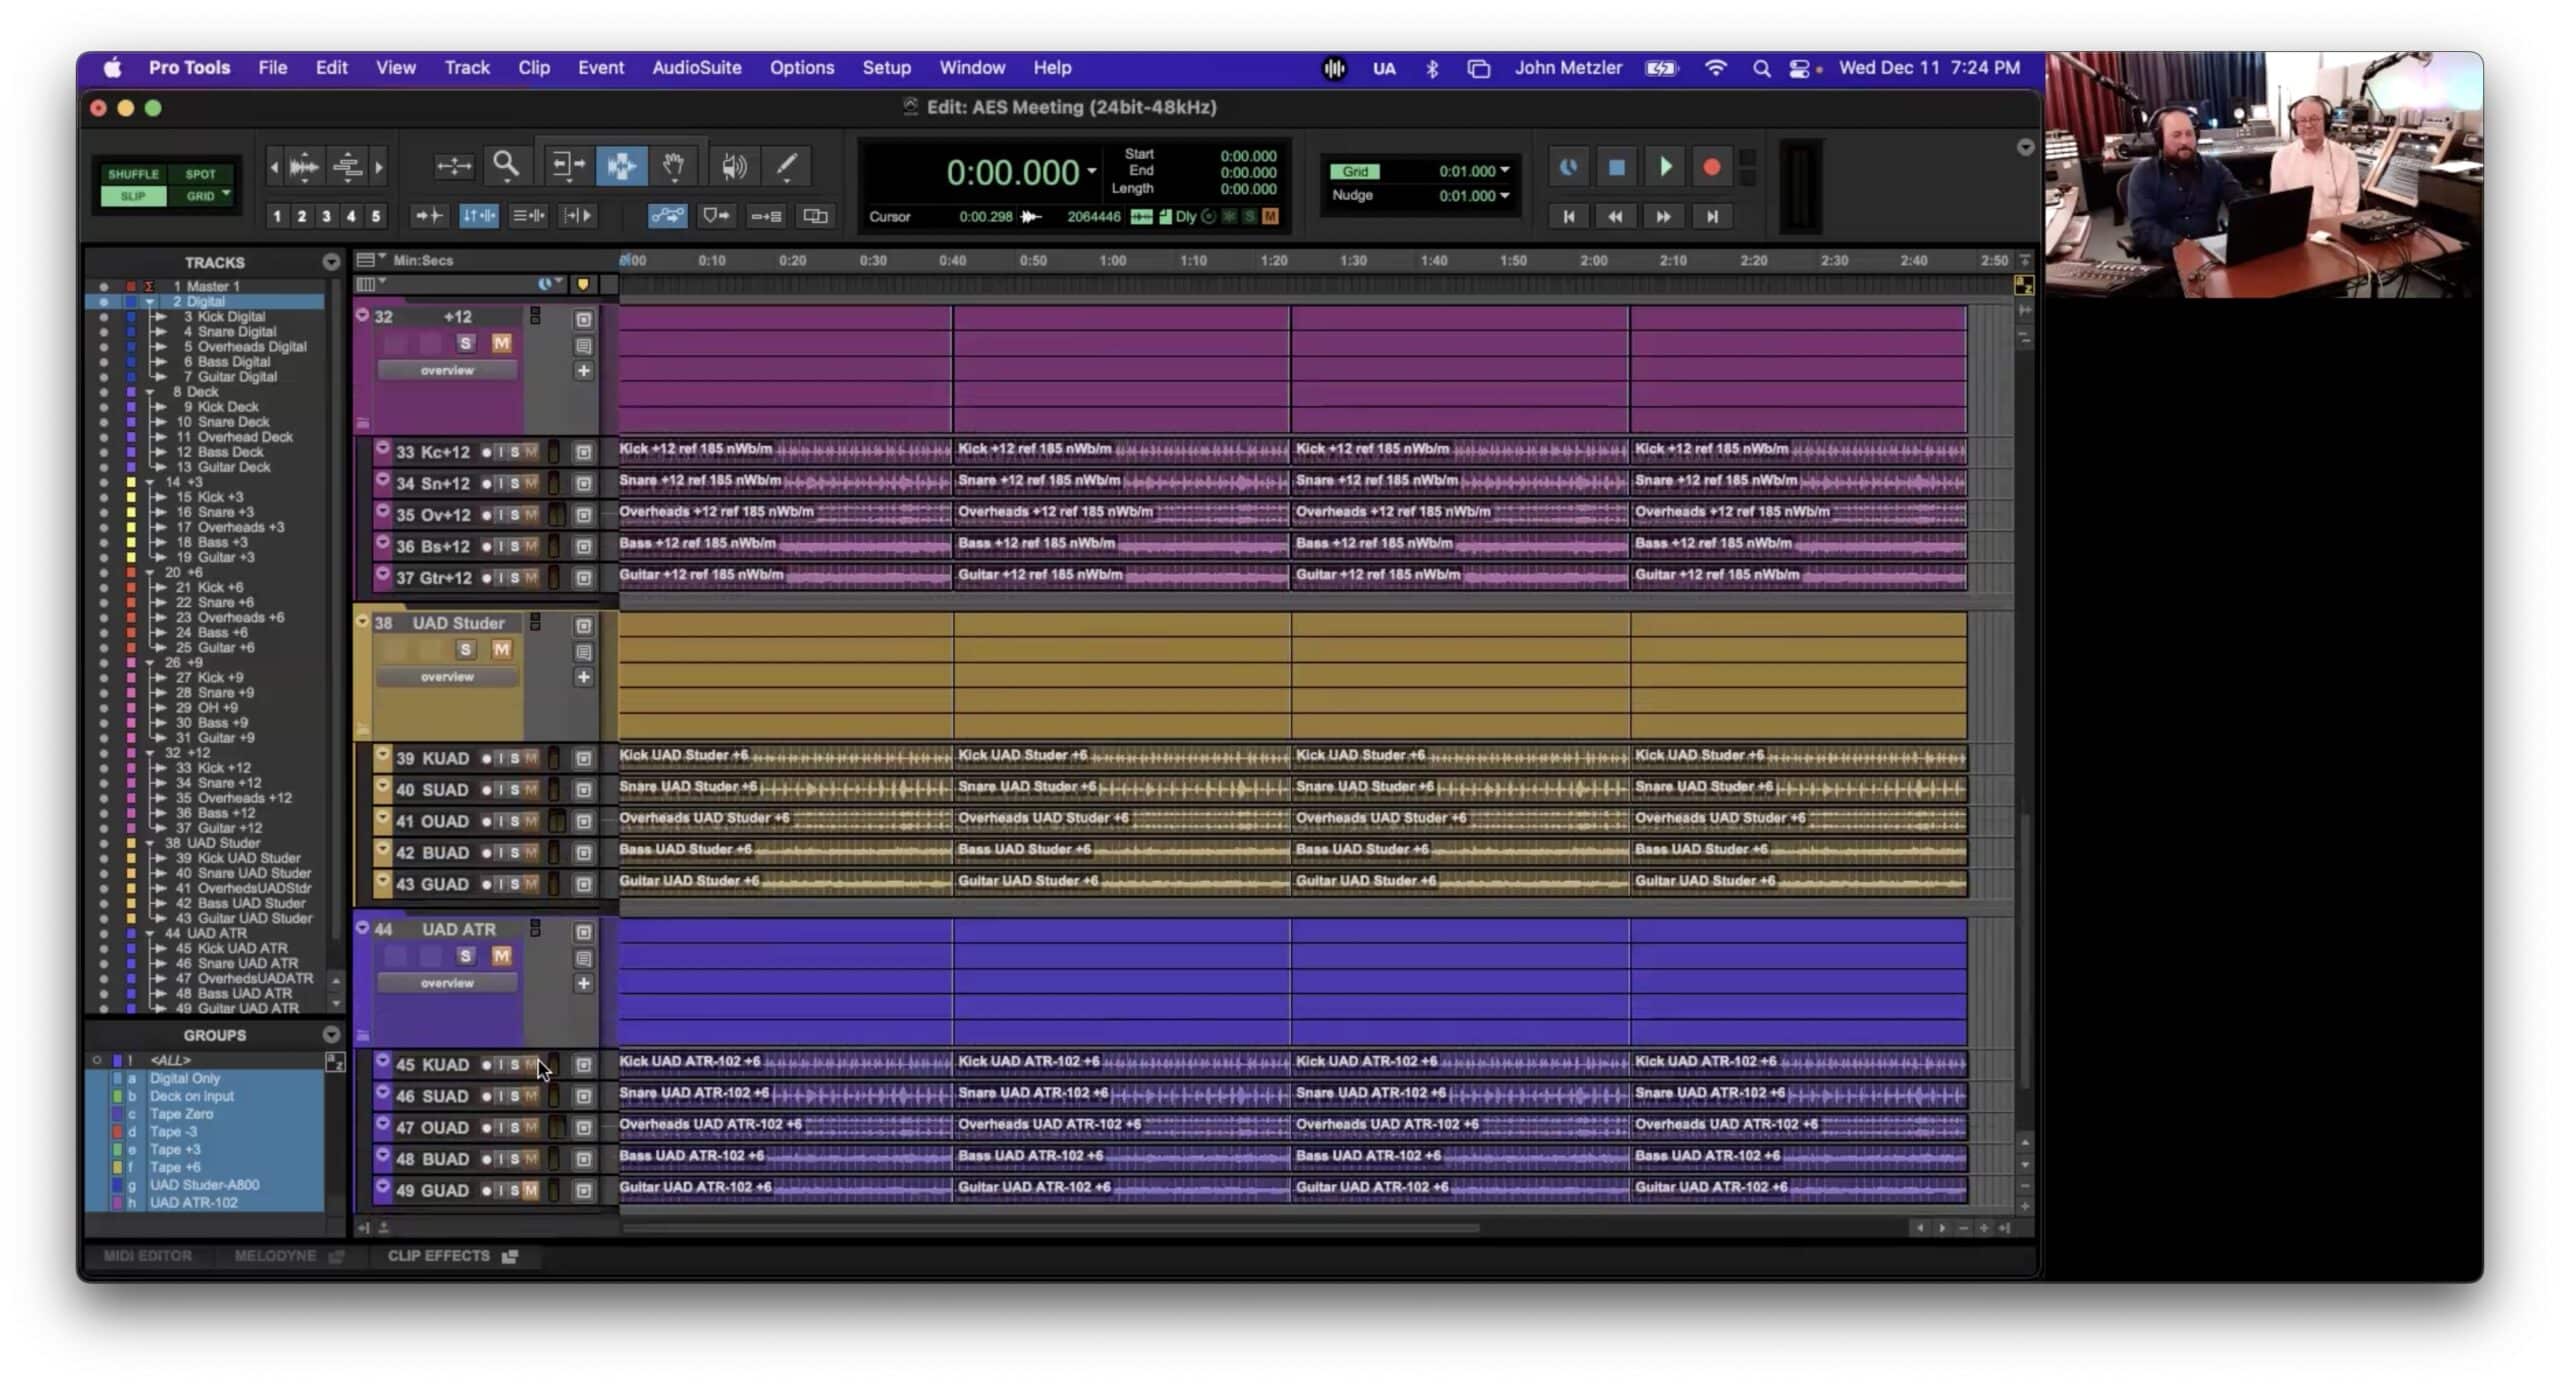The image size is (2560, 1384).
Task: Click audio waveform zoom icon
Action: tap(303, 167)
